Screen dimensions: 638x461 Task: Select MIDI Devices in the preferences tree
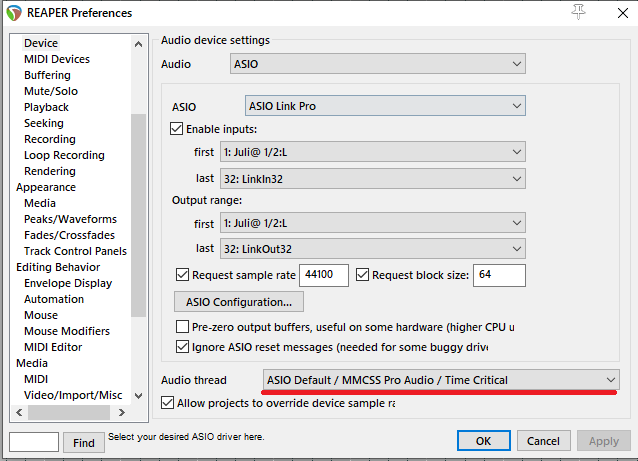(x=57, y=59)
